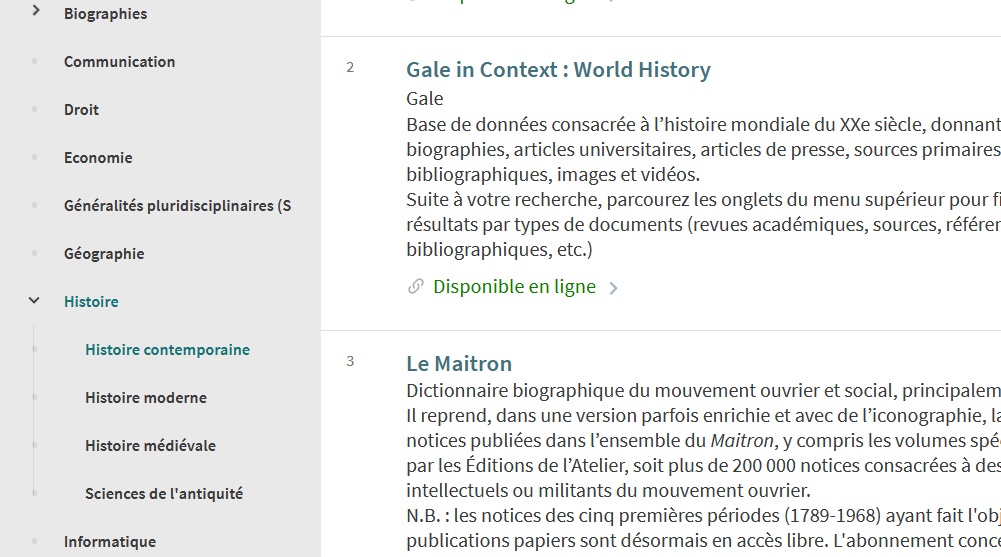Screen dimensions: 1001x557
Task: Select the Economie category
Action: [98, 158]
